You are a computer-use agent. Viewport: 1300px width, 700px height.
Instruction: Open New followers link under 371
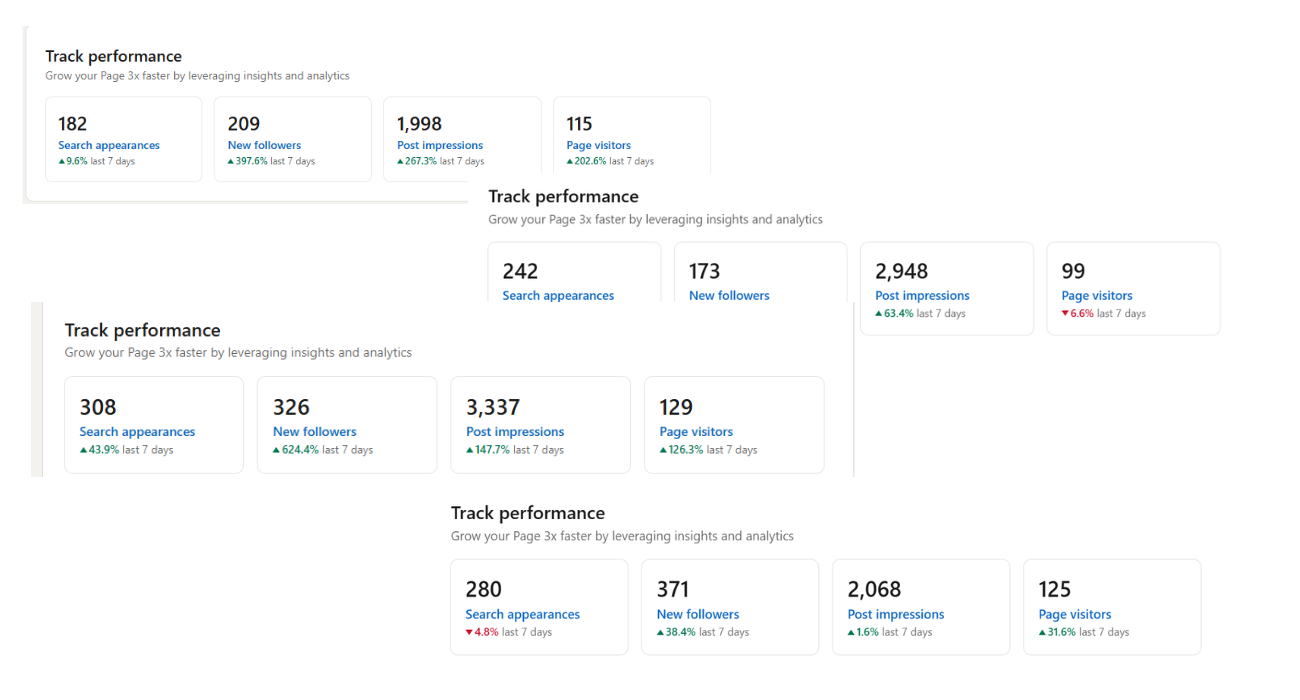coord(698,614)
